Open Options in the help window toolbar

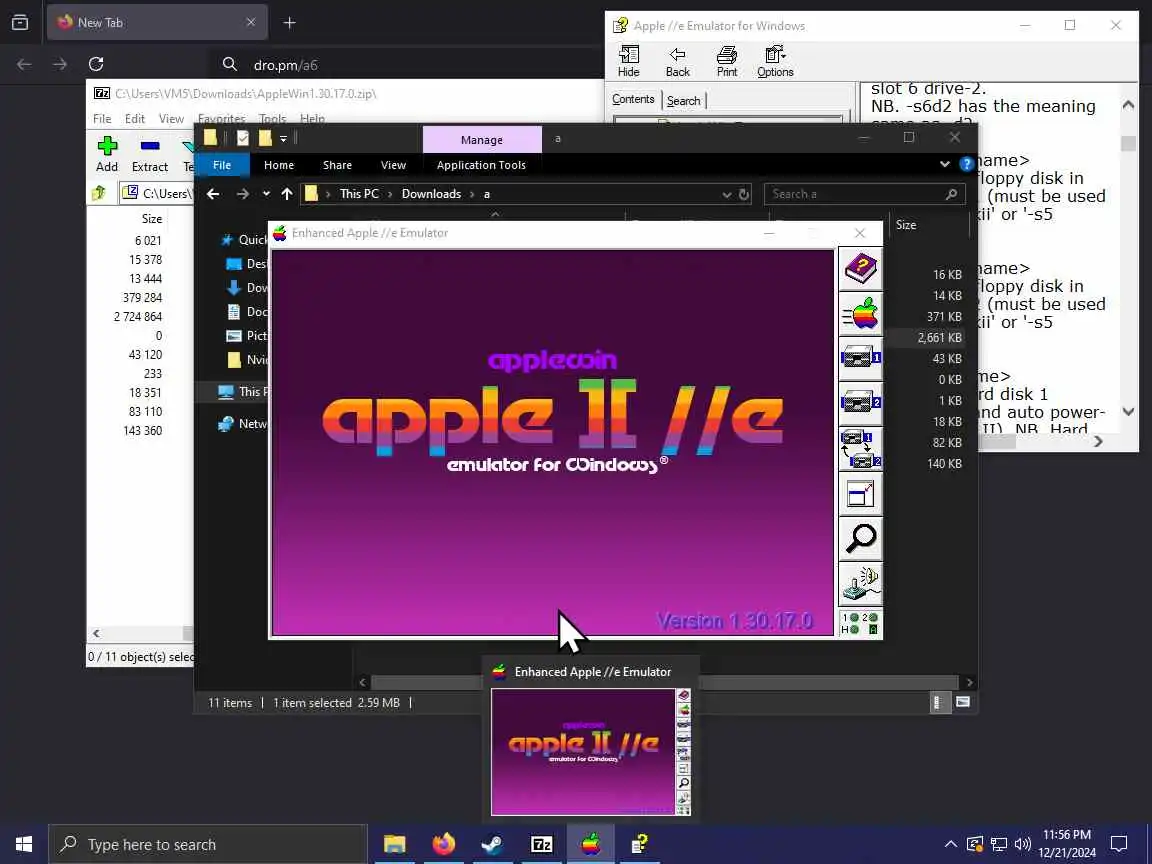pyautogui.click(x=775, y=61)
